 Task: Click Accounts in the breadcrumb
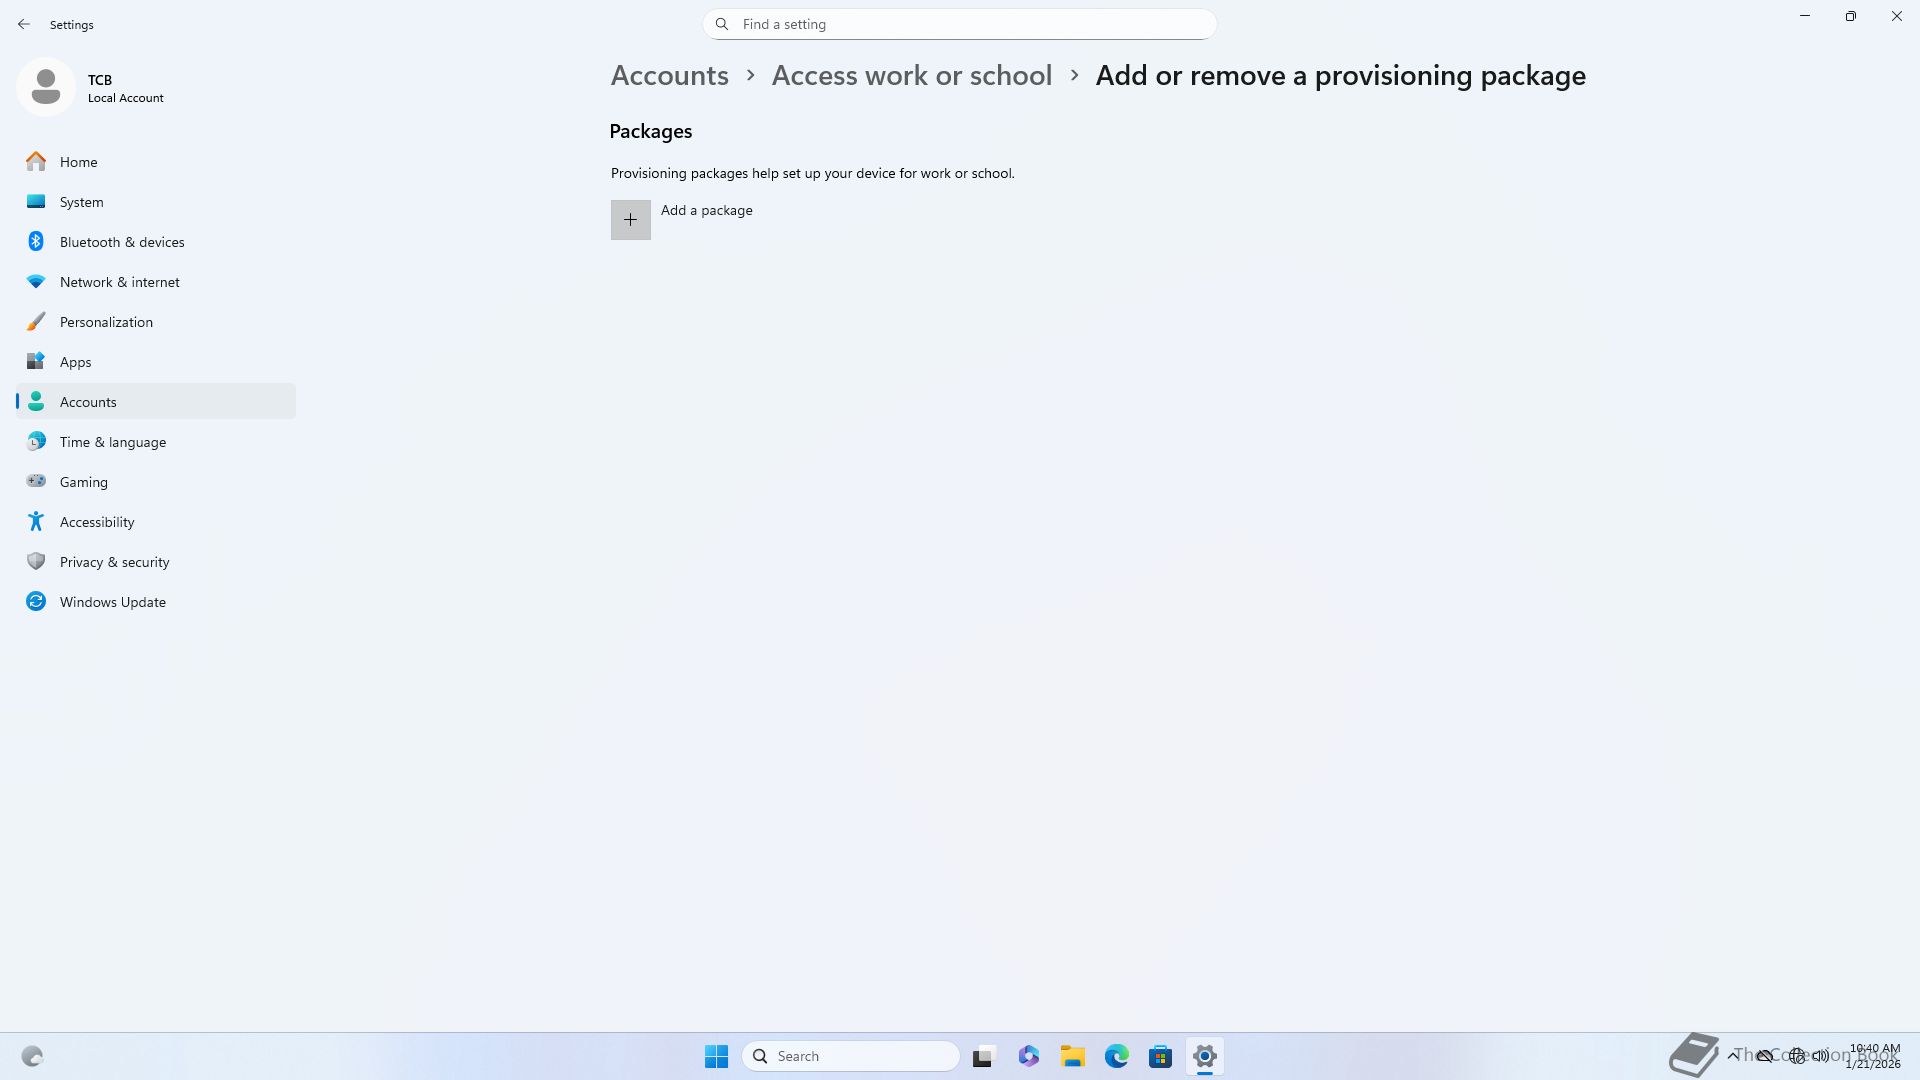(x=669, y=76)
